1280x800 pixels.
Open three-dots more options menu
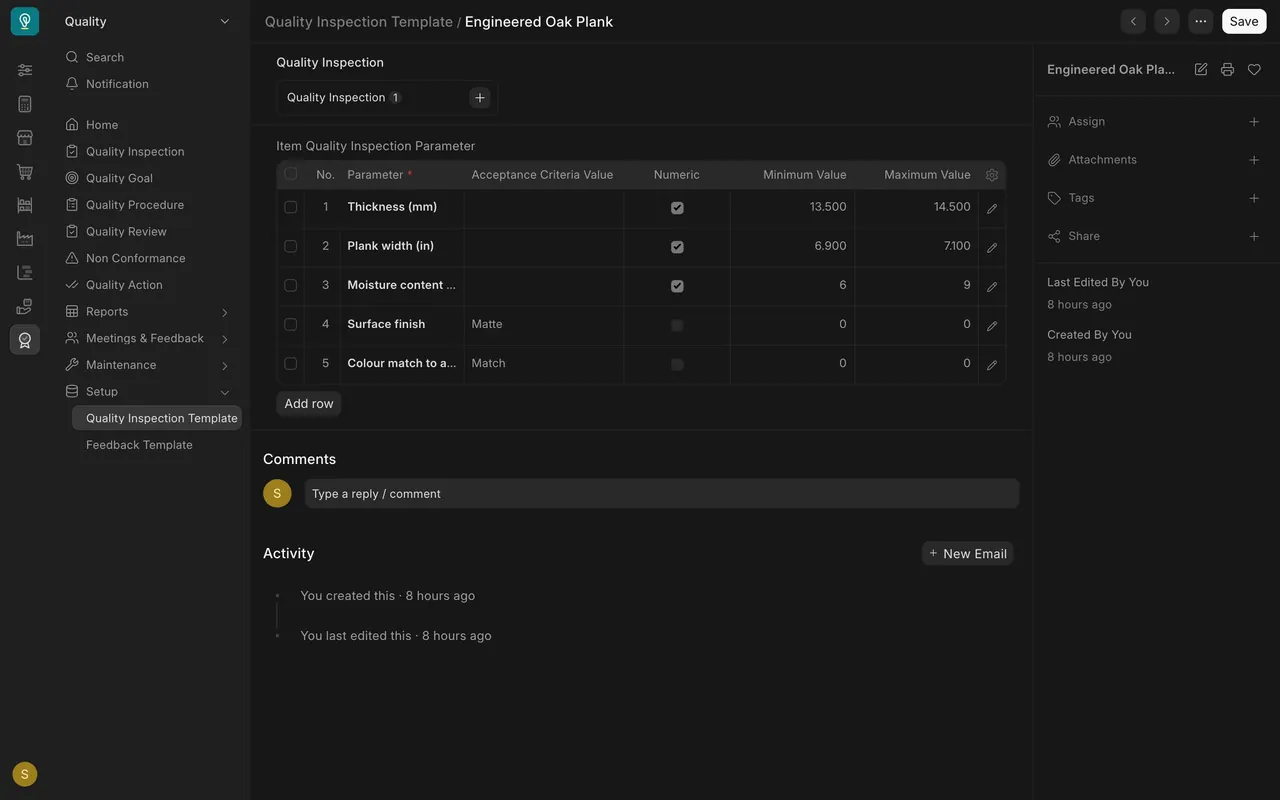[1201, 21]
